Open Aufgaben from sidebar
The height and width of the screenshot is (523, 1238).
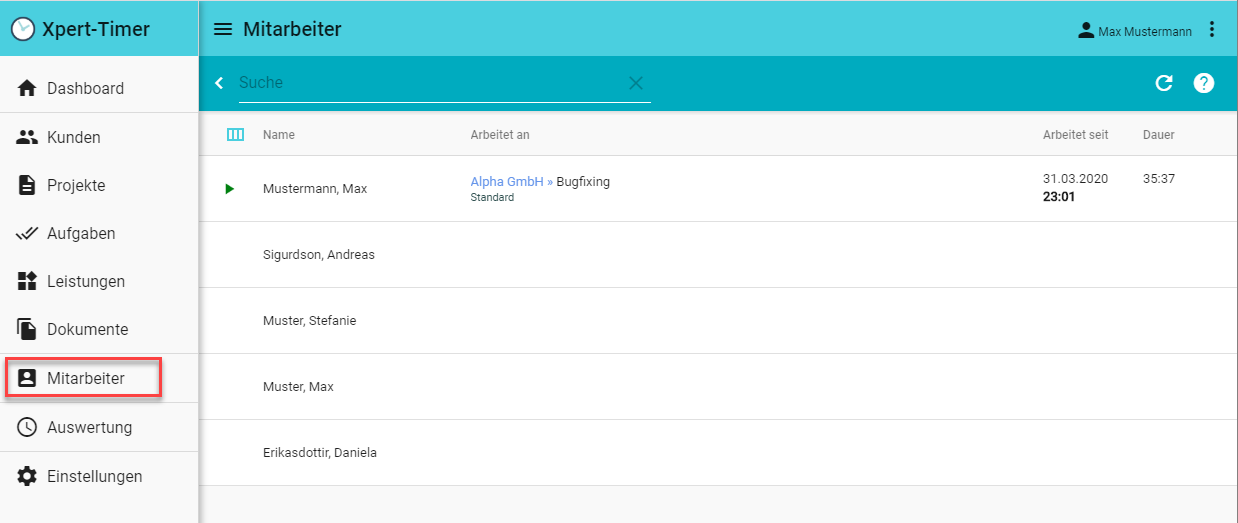point(80,233)
